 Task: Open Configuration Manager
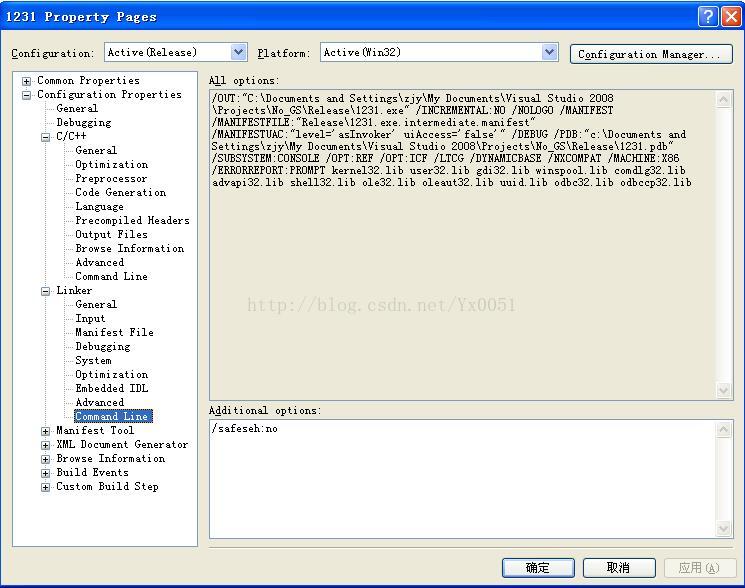[651, 54]
